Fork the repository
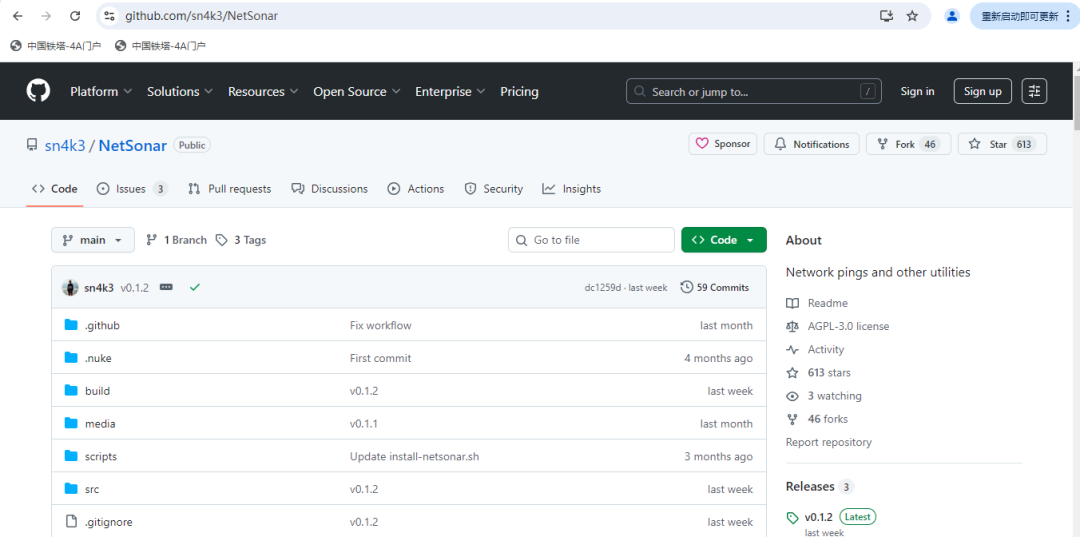The width and height of the screenshot is (1080, 537). [908, 144]
